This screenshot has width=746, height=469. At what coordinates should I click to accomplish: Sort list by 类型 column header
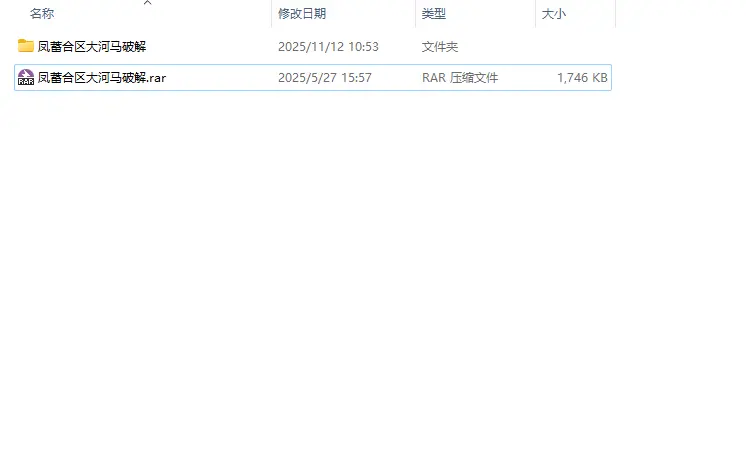click(434, 14)
